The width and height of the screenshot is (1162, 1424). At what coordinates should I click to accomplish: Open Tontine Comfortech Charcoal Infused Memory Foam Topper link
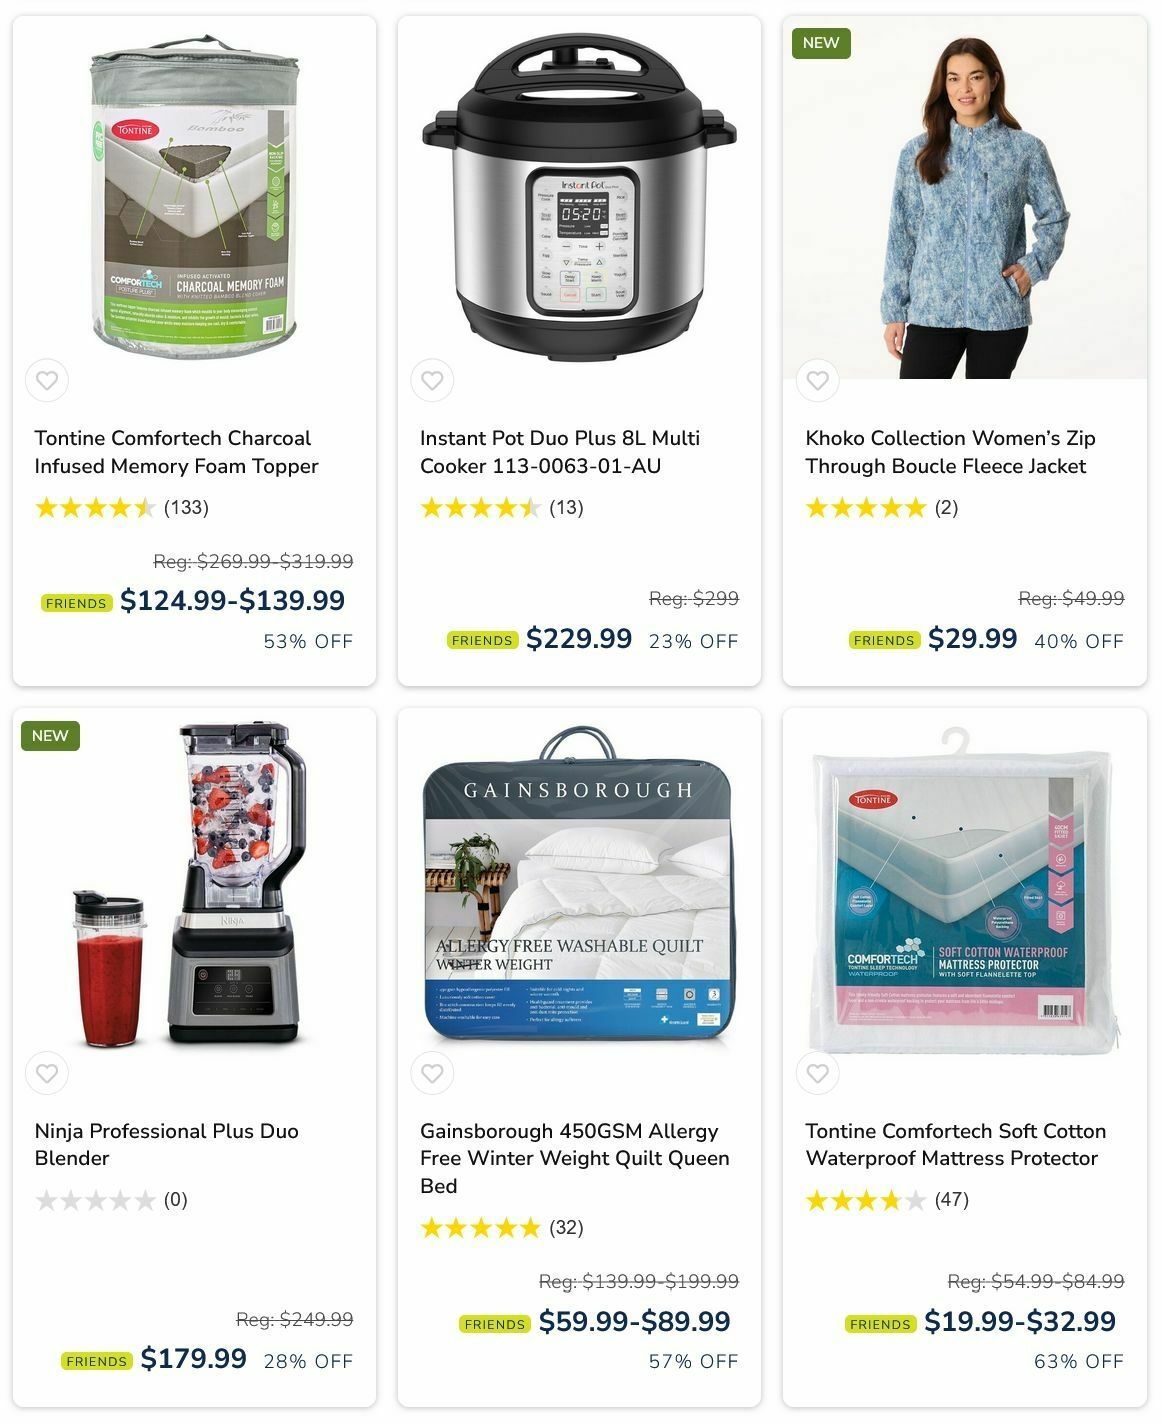(176, 452)
